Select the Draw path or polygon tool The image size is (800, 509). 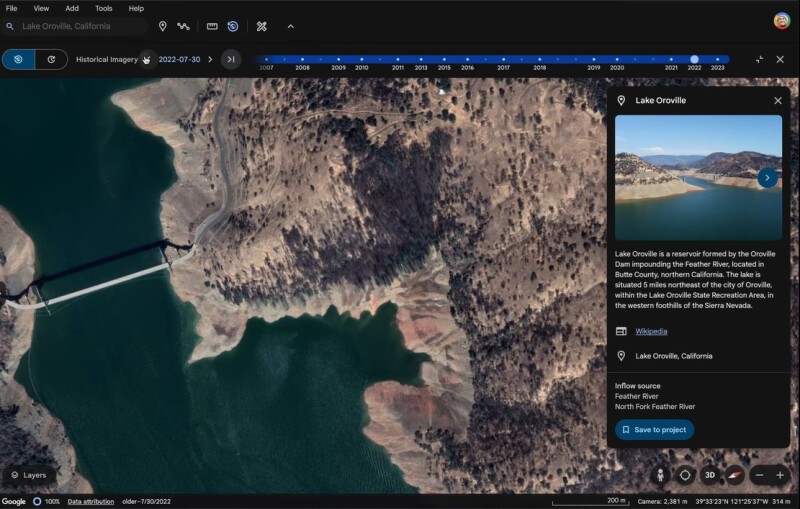(x=184, y=26)
